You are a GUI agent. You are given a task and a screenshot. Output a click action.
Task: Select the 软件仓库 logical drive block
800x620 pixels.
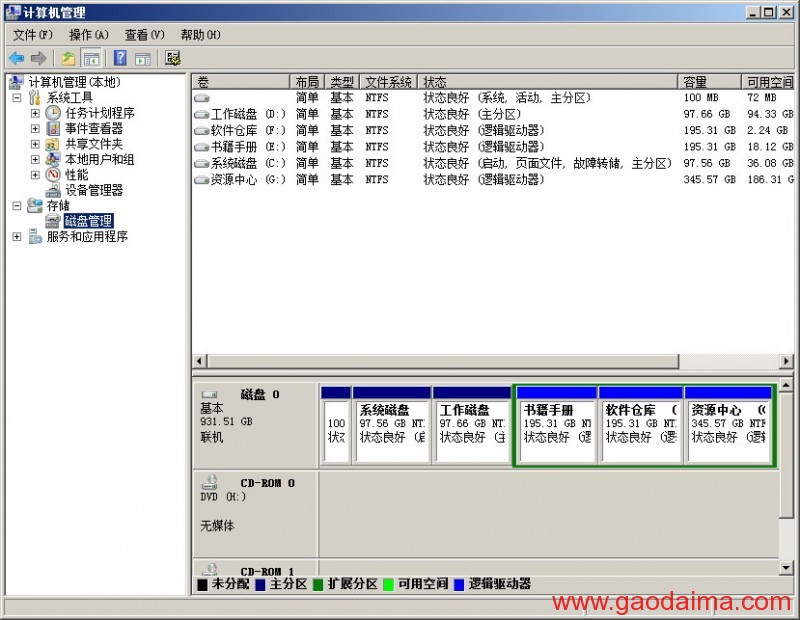(x=641, y=425)
